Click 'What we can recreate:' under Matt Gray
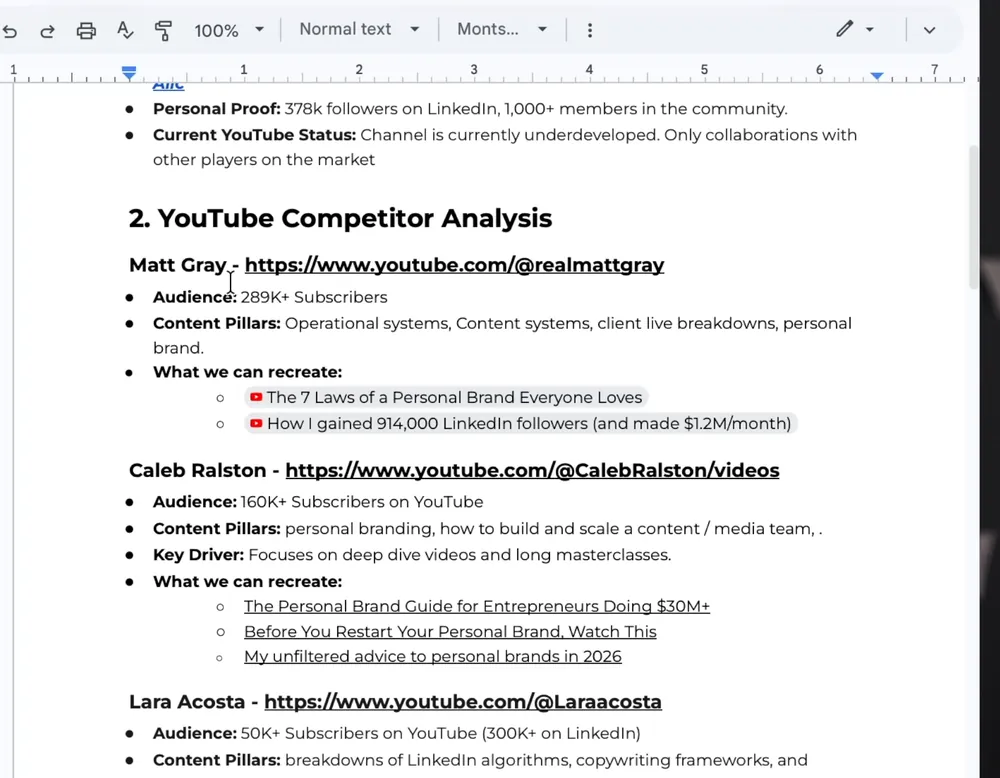This screenshot has height=778, width=1000. [247, 372]
